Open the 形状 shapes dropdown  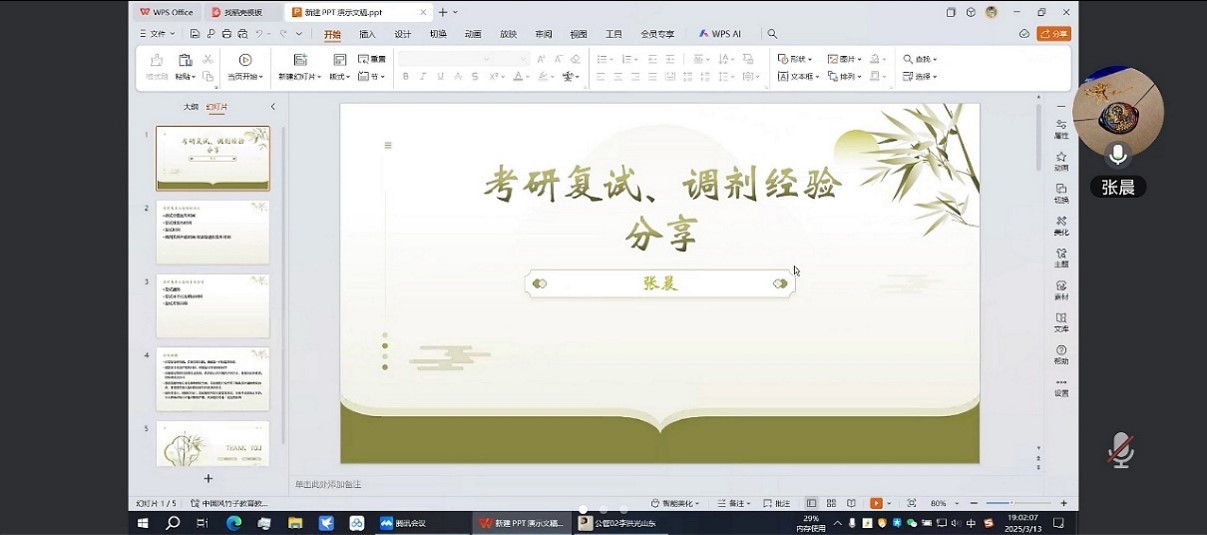pos(796,59)
